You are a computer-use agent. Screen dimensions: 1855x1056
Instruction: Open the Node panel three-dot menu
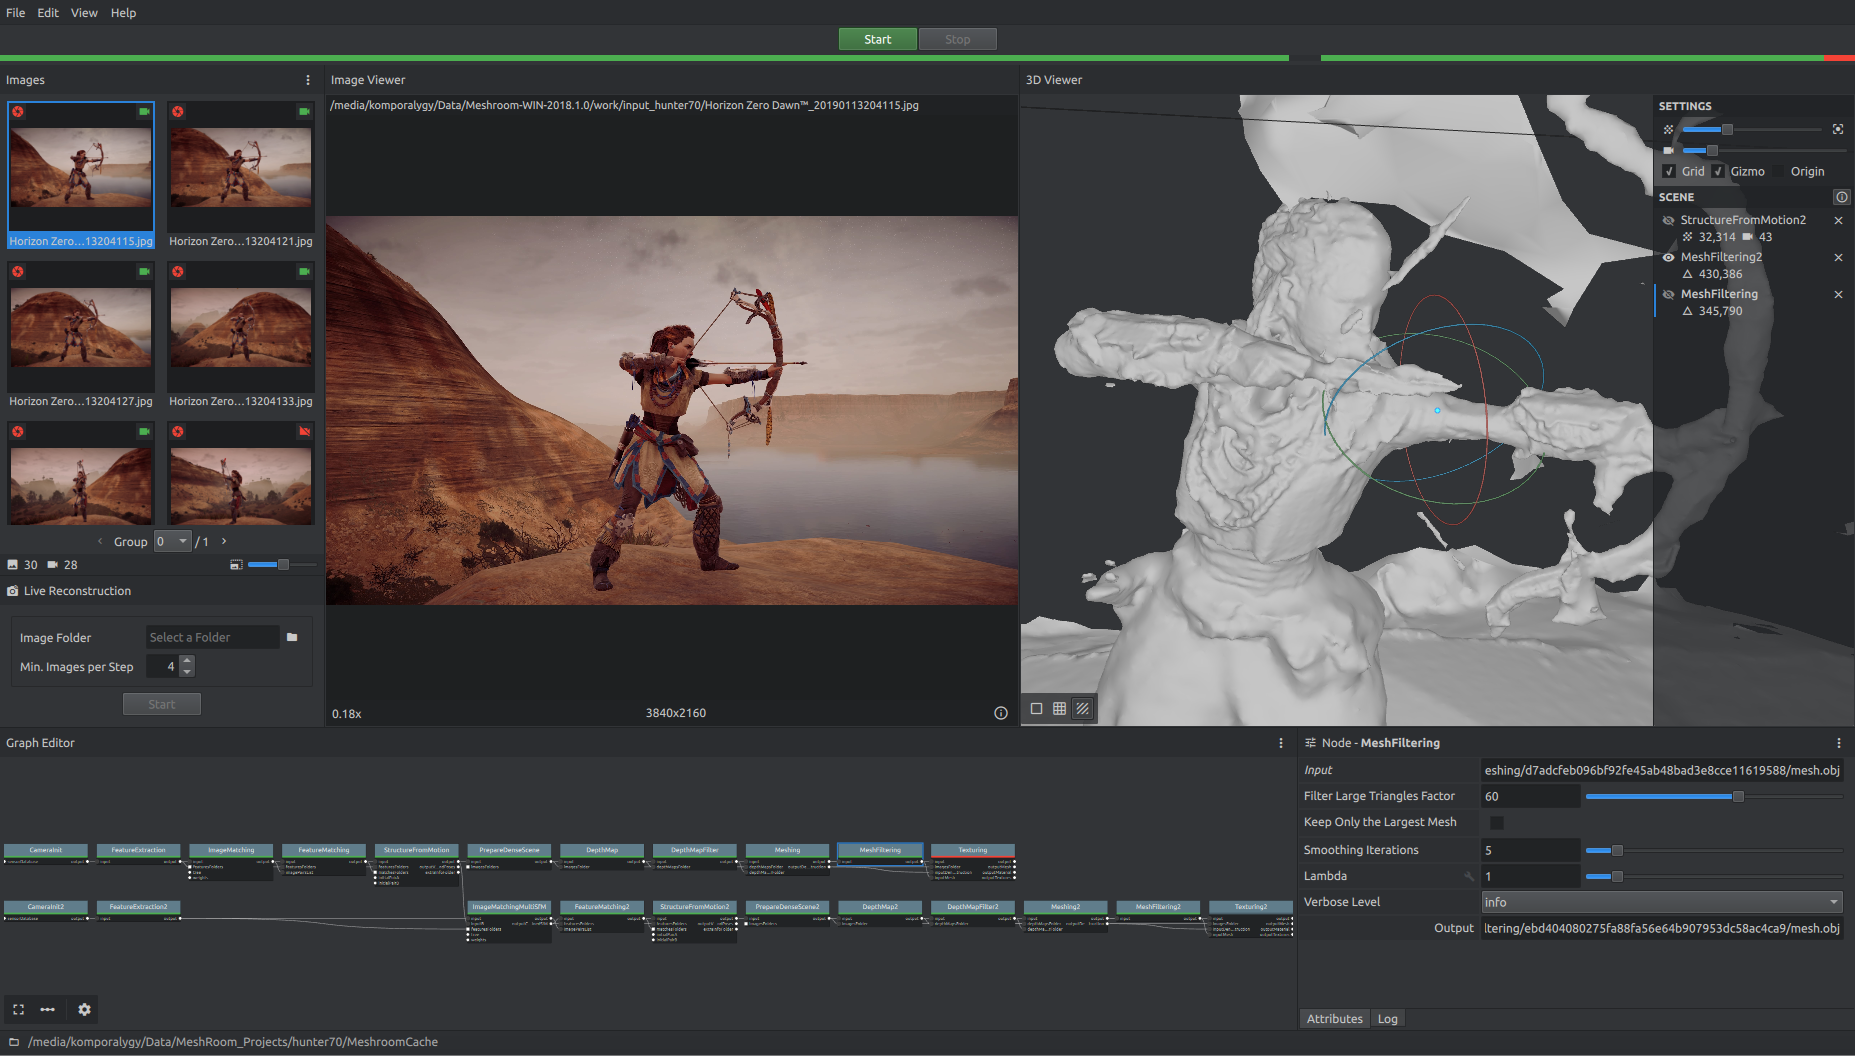pyautogui.click(x=1839, y=743)
